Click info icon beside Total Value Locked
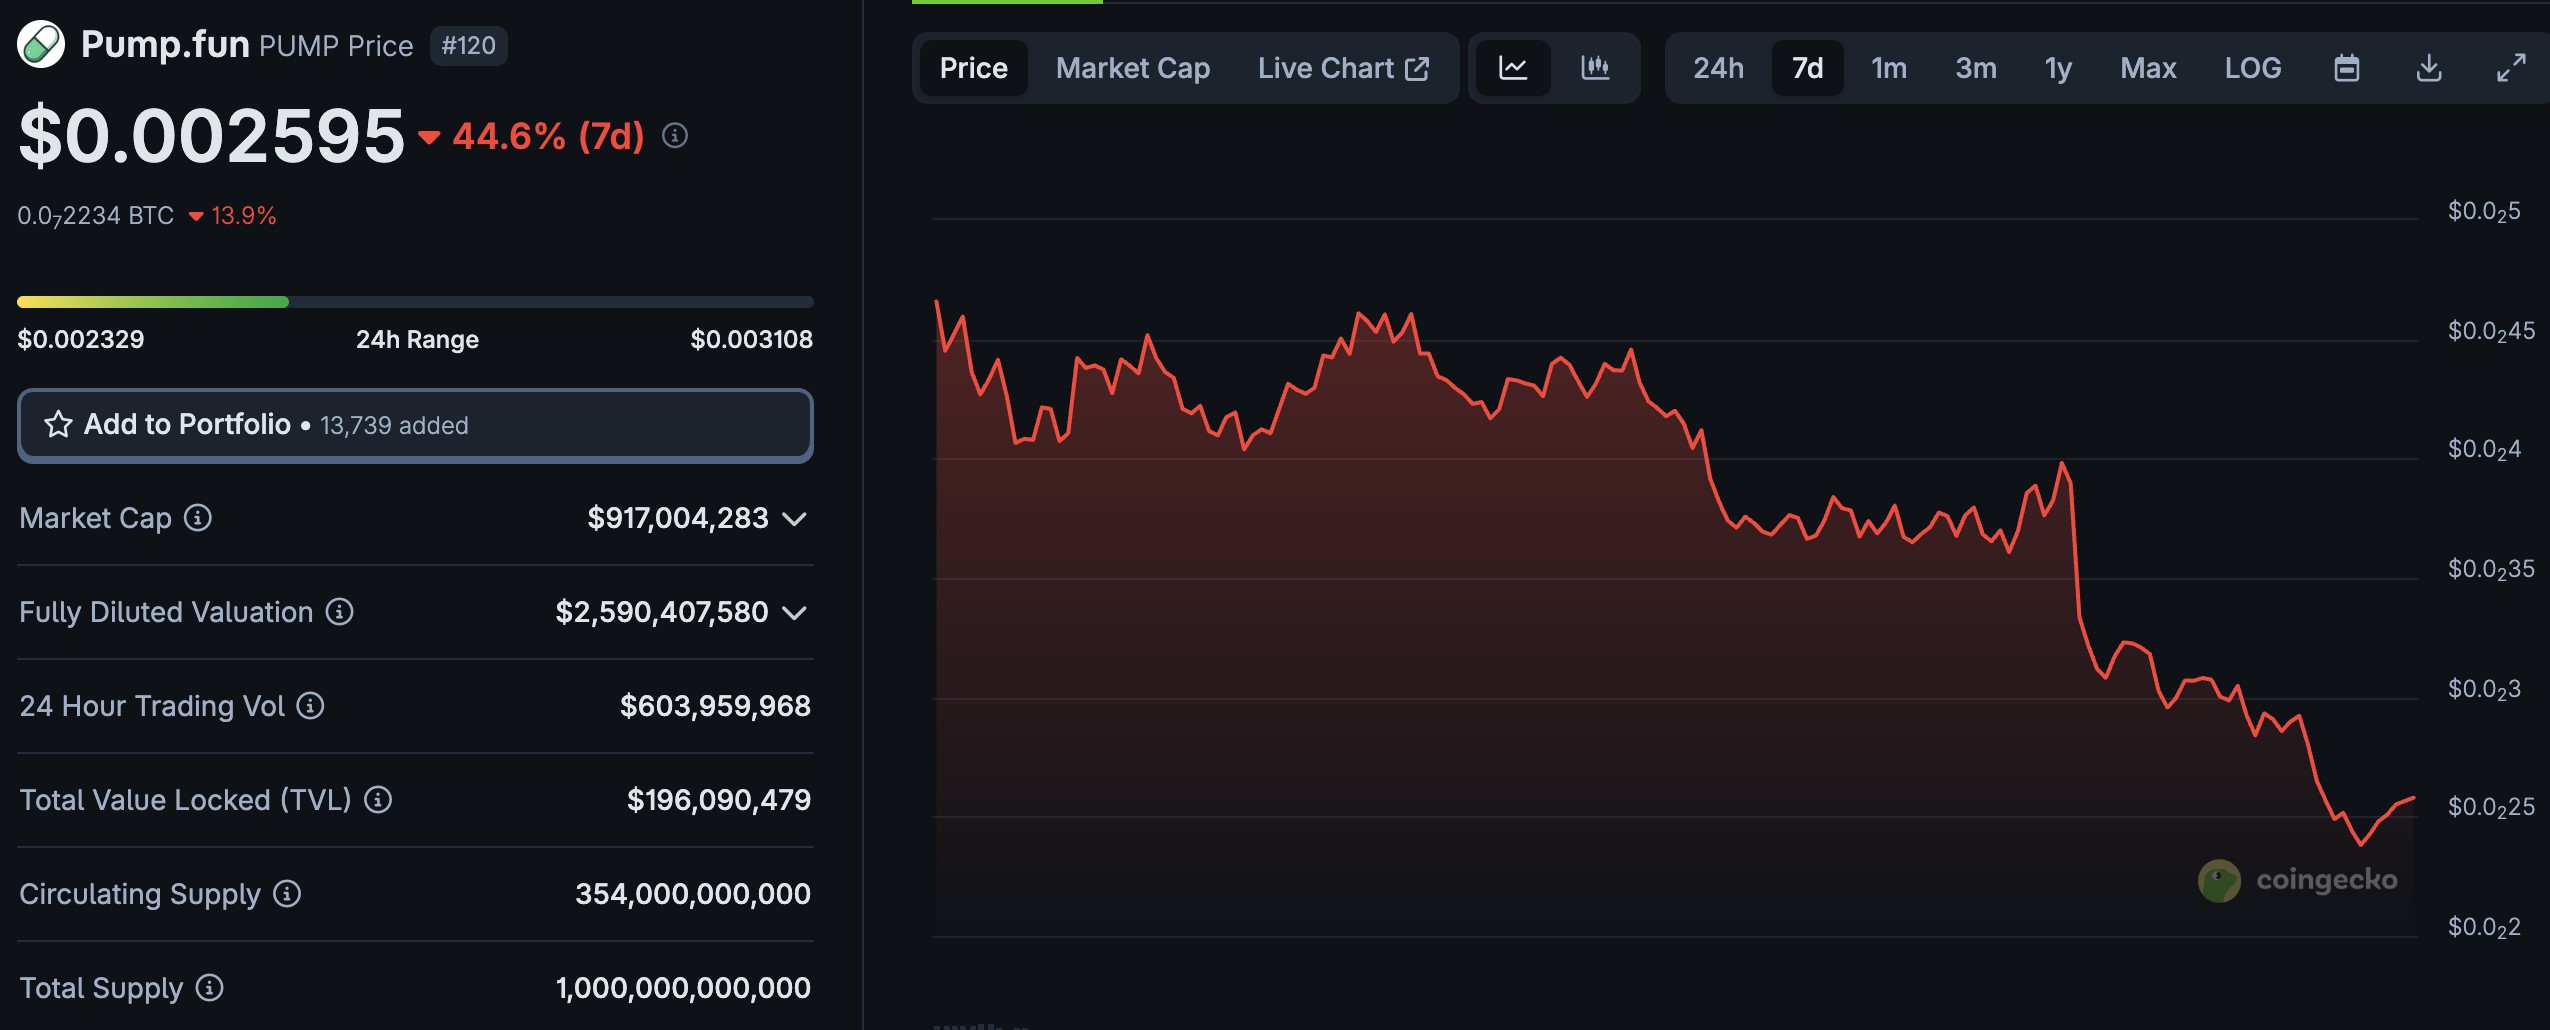 (378, 800)
